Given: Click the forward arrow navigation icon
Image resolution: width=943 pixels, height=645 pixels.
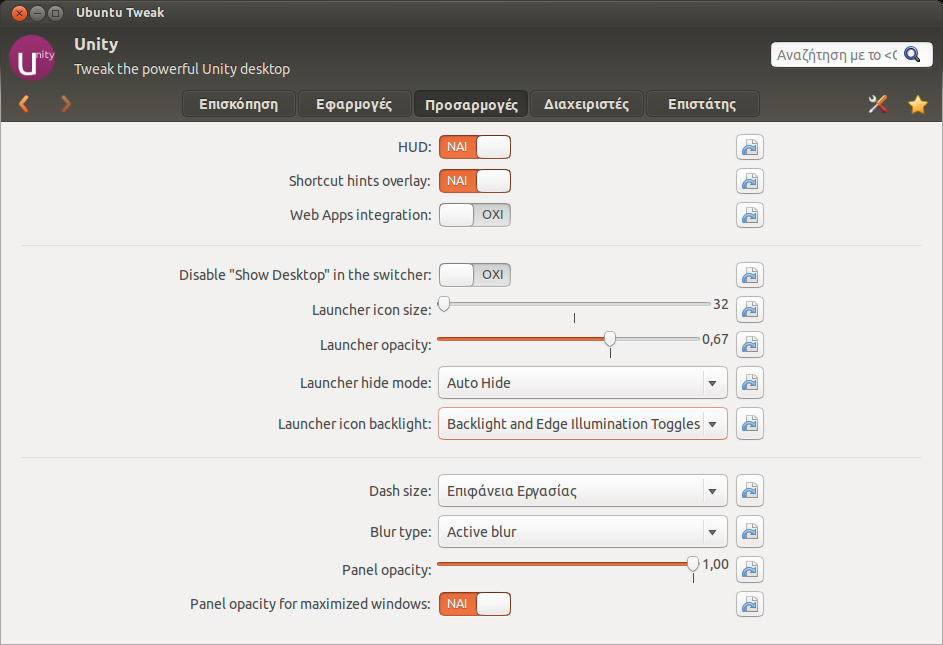Looking at the screenshot, I should click(66, 104).
